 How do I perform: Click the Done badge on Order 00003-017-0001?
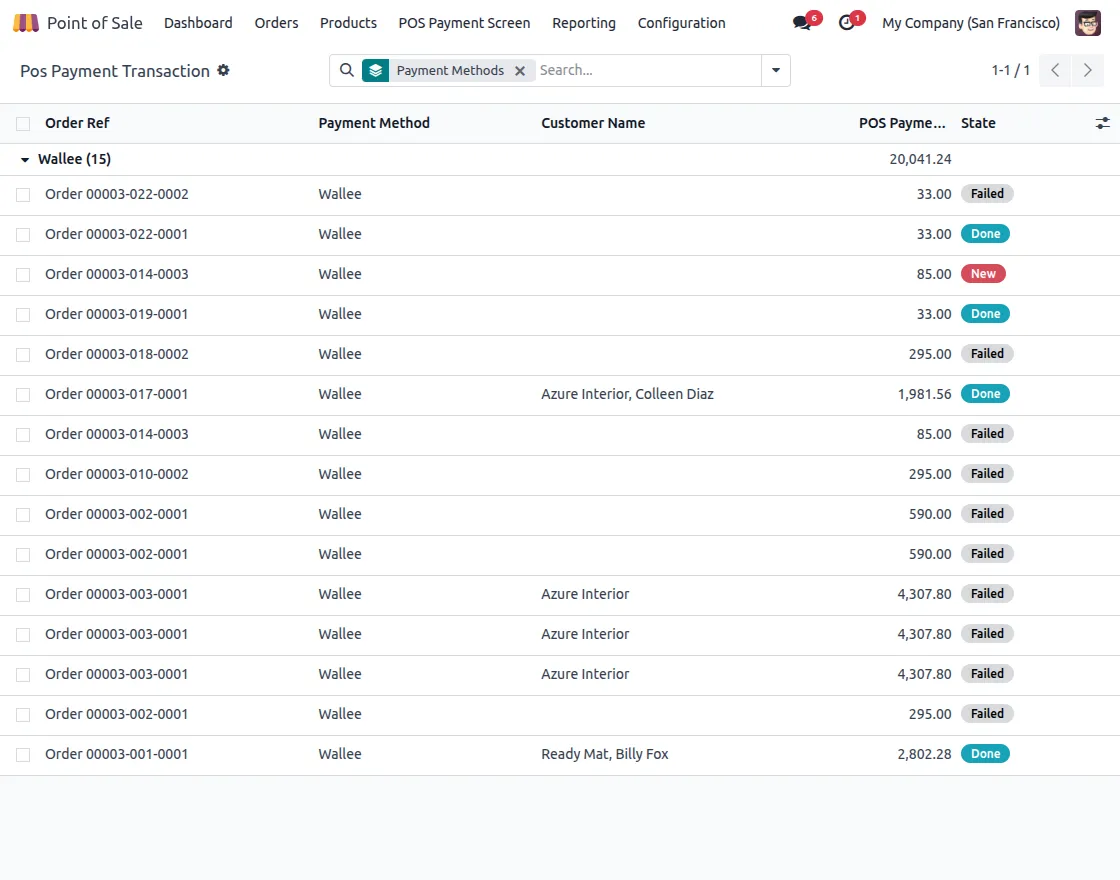[x=985, y=394]
